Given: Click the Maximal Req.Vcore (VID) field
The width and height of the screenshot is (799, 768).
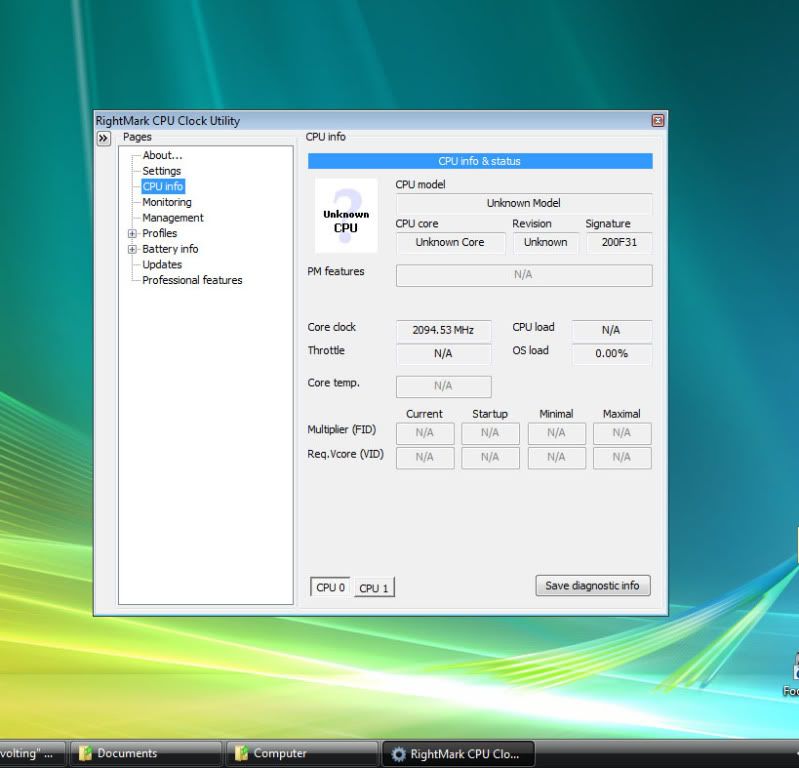Looking at the screenshot, I should tap(622, 458).
